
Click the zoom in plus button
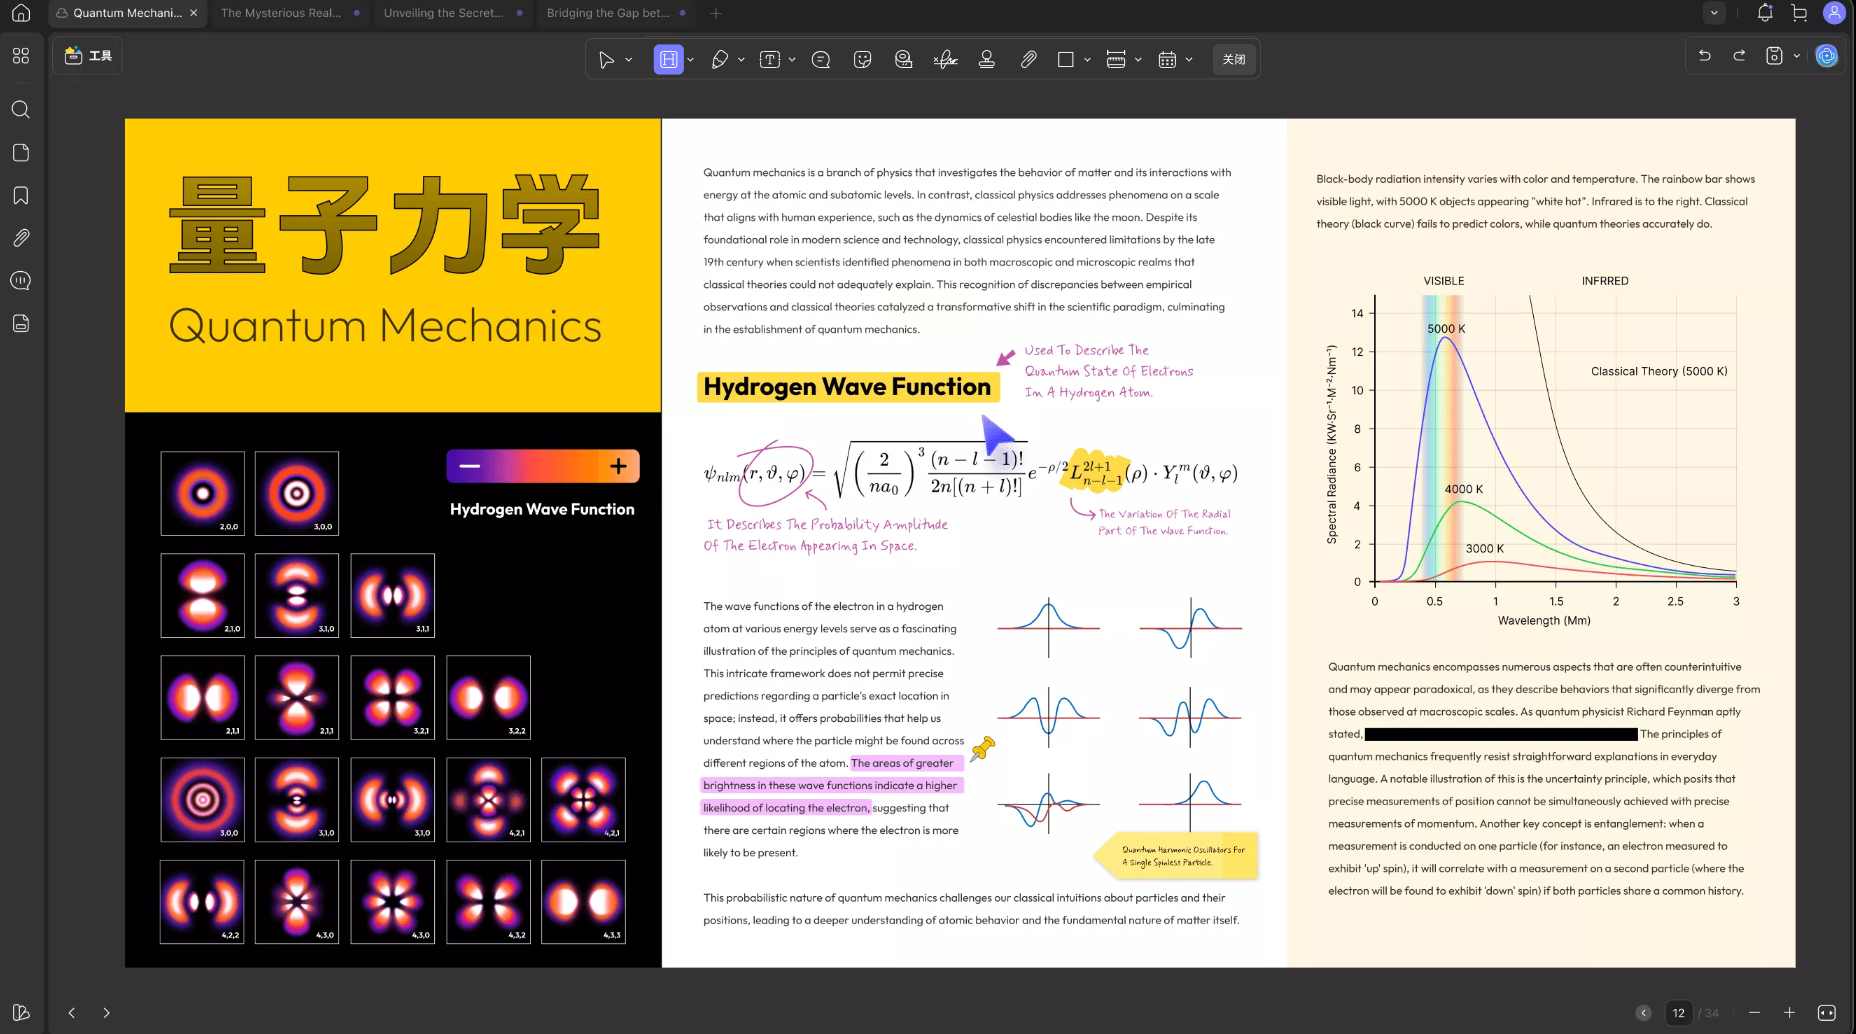pyautogui.click(x=1789, y=1013)
